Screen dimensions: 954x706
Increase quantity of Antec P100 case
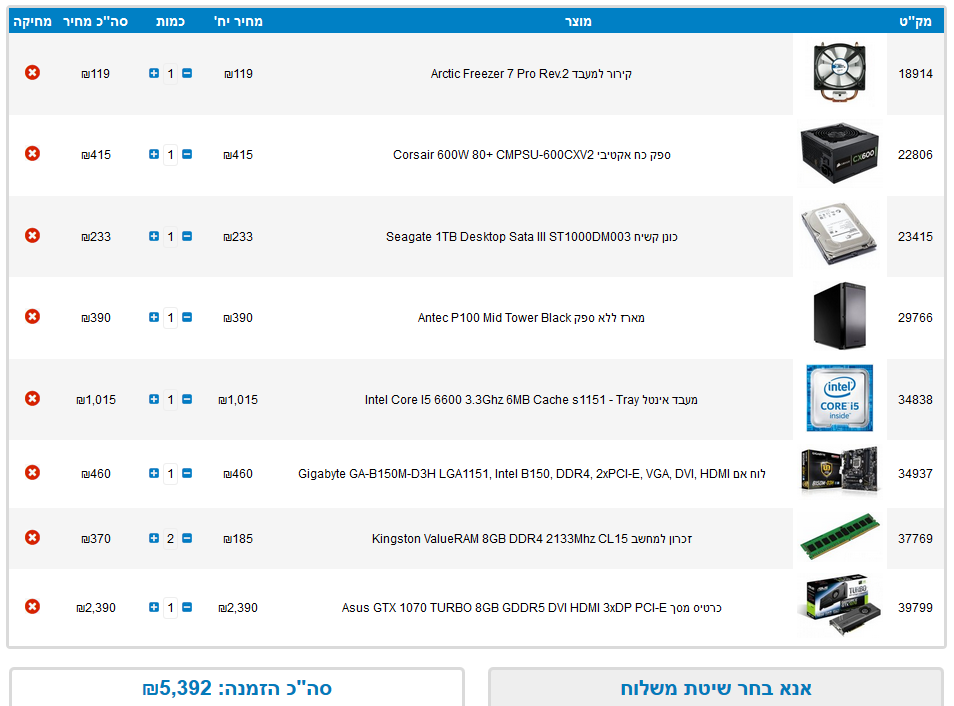(154, 317)
